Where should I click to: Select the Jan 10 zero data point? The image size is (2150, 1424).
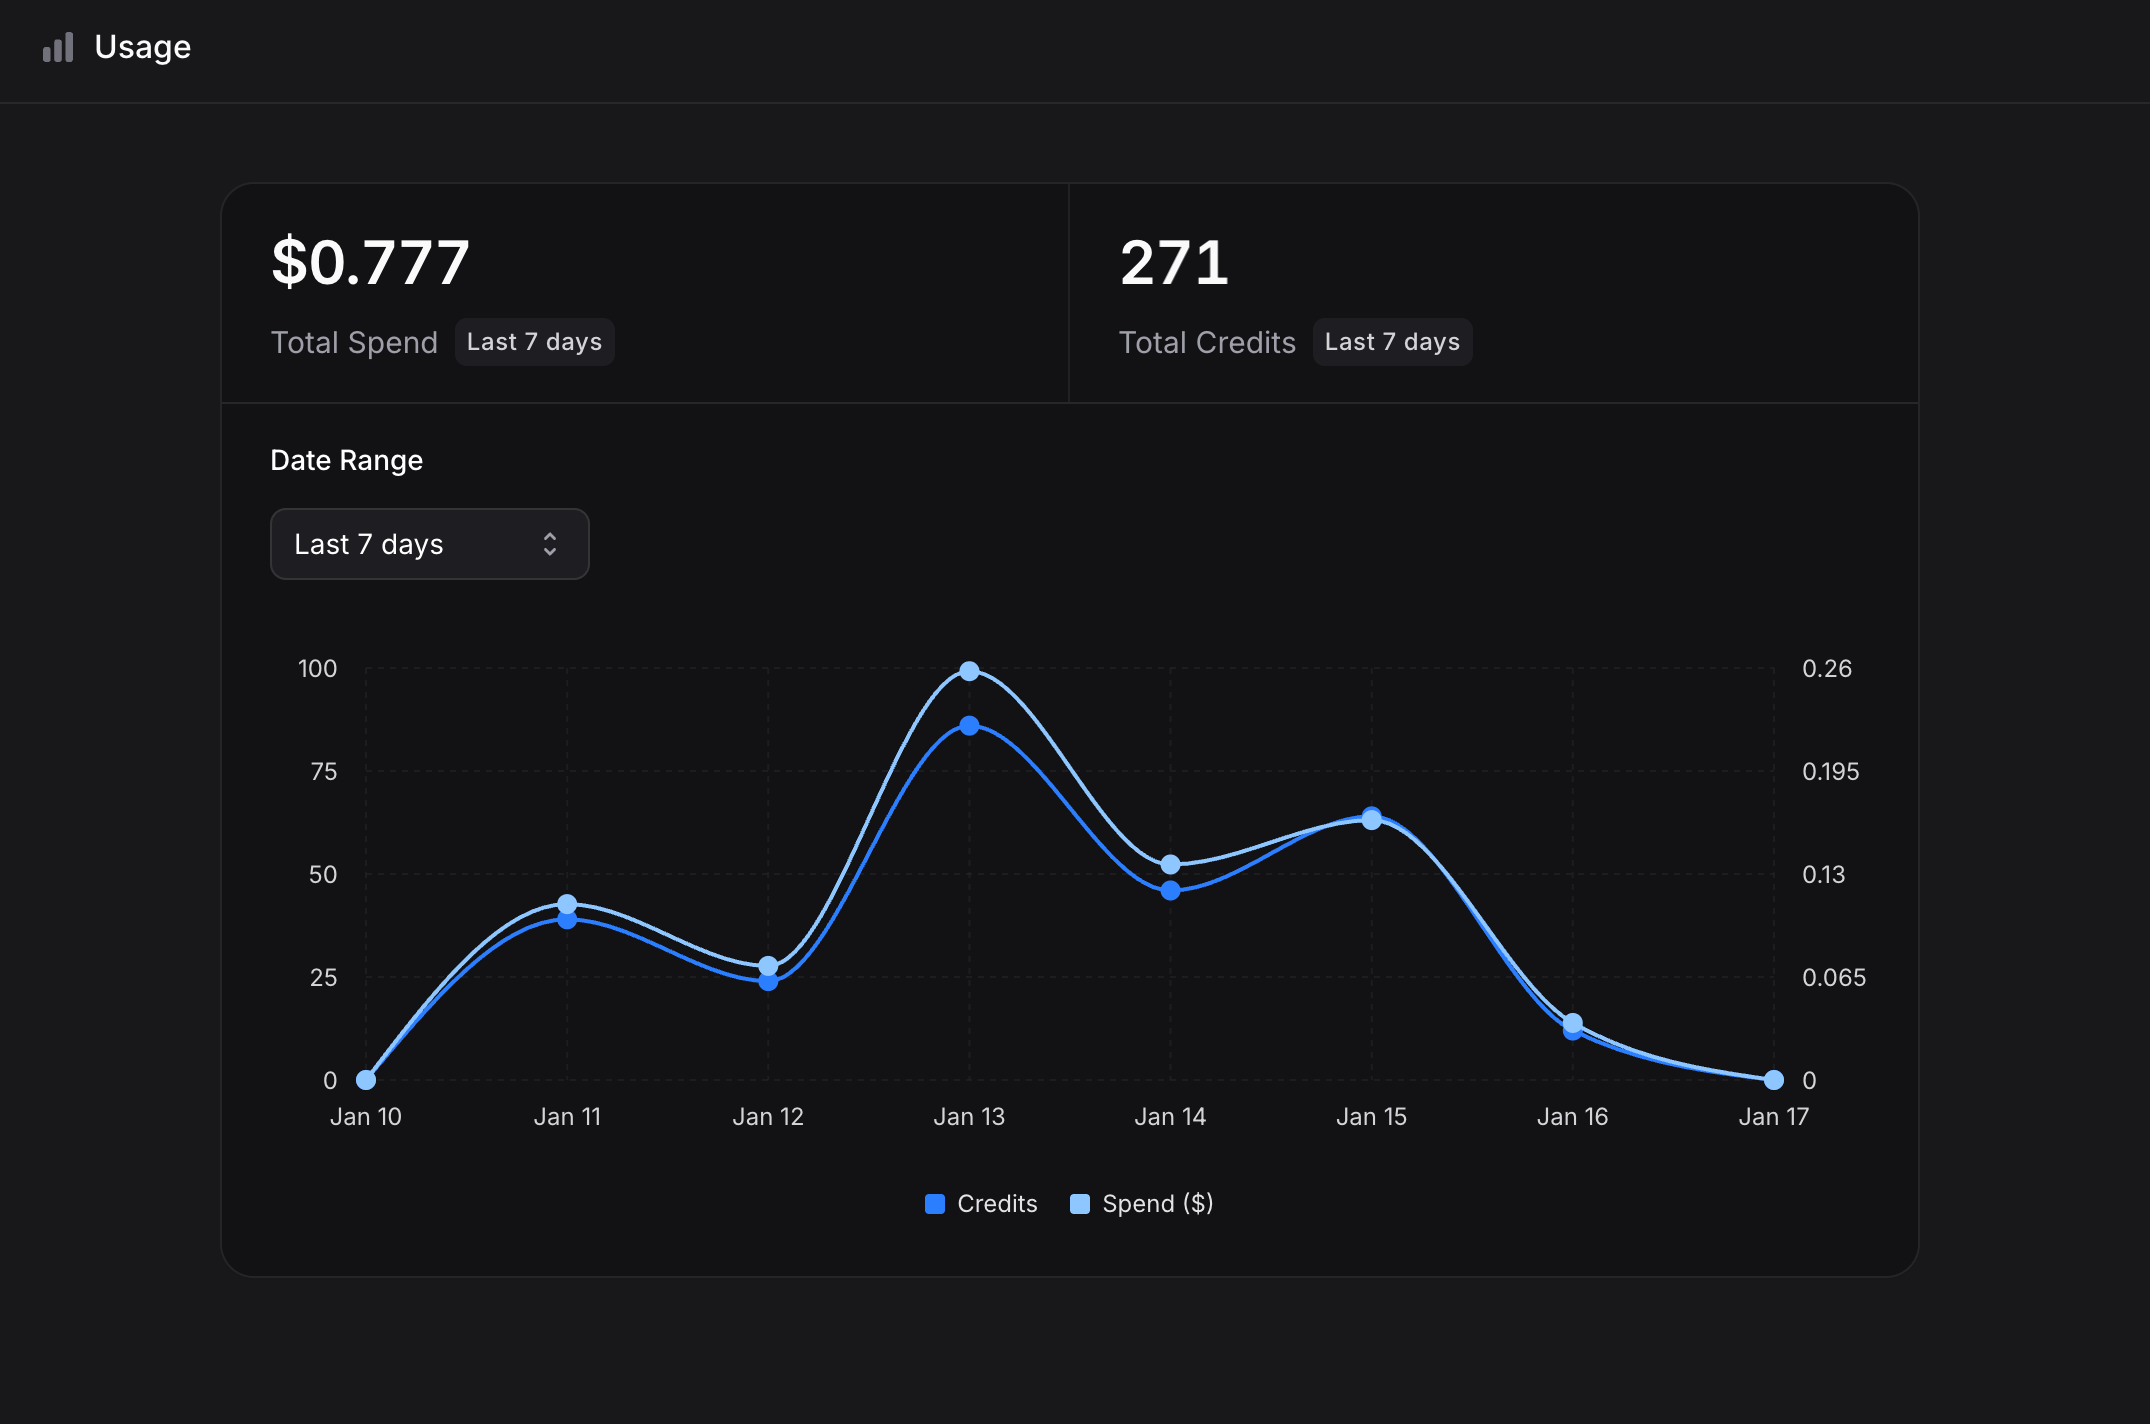pyautogui.click(x=365, y=1080)
